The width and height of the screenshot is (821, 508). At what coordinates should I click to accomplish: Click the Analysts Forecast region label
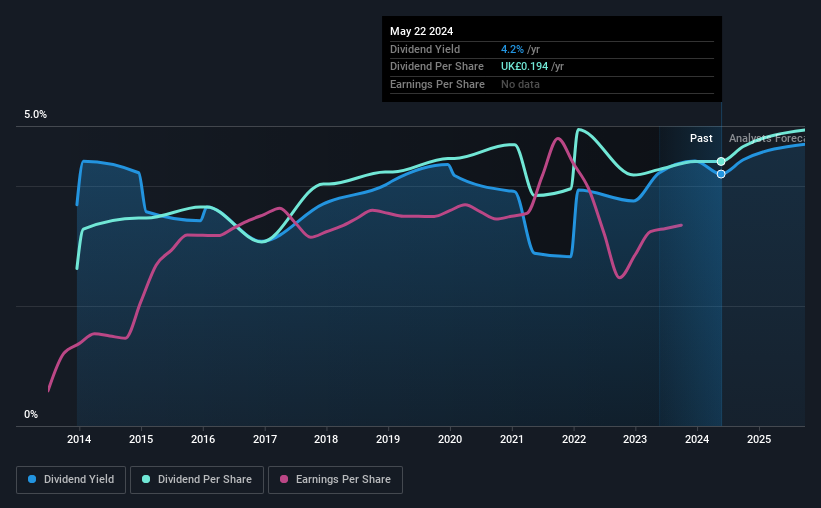[x=767, y=138]
